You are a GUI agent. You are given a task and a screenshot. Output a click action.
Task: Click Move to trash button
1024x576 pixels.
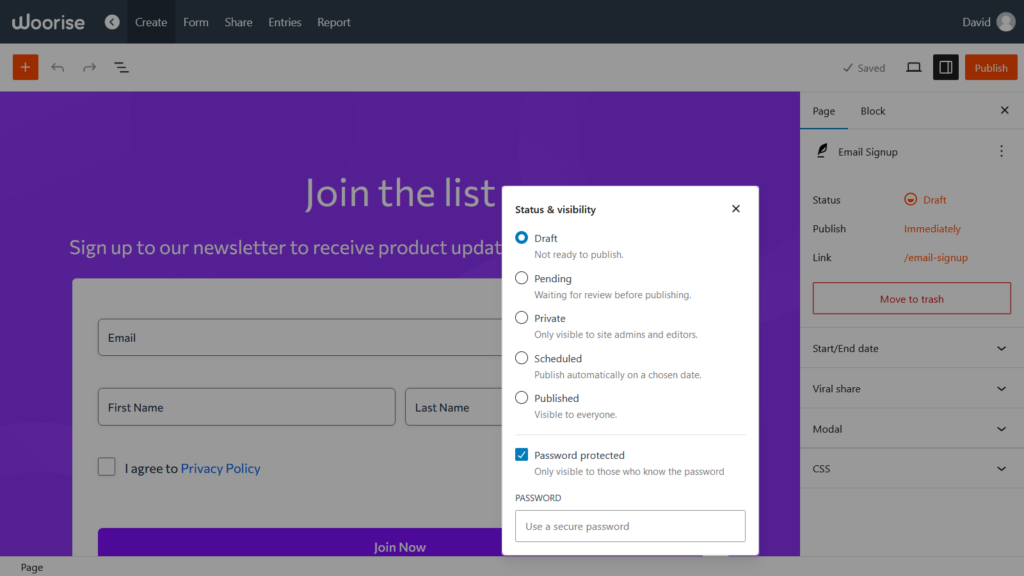(x=912, y=298)
